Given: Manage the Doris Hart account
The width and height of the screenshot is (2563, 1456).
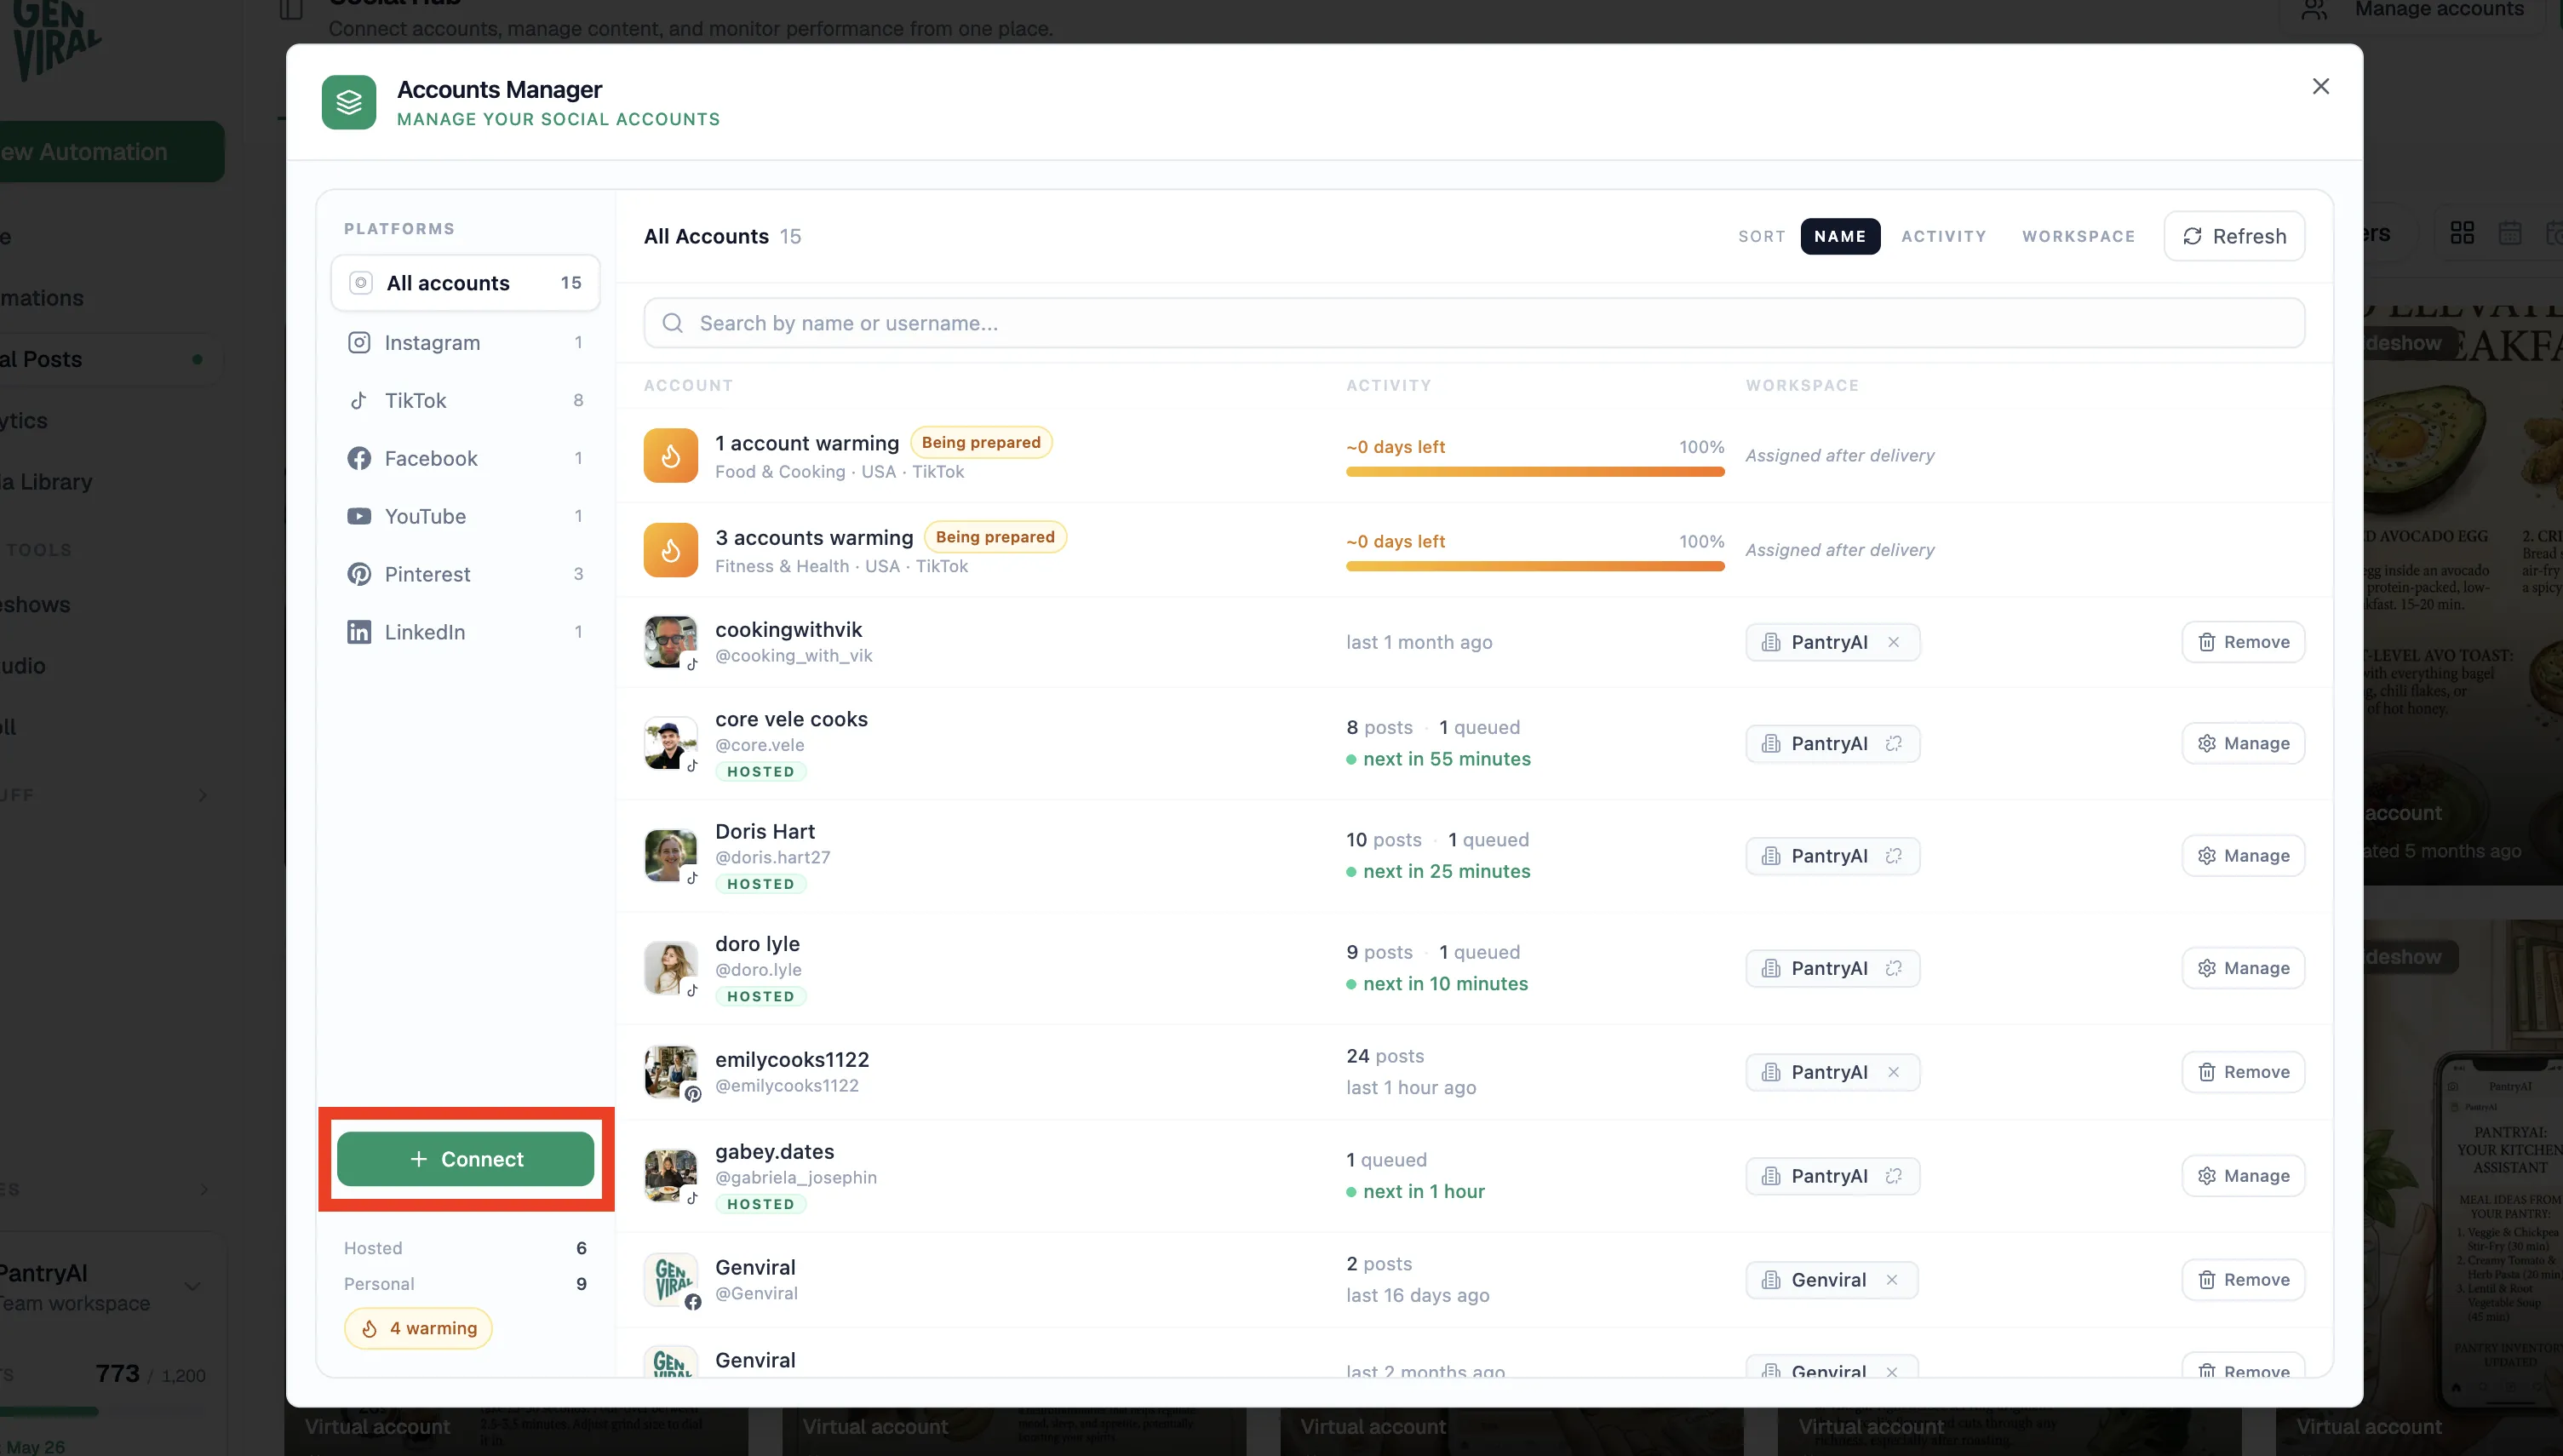Looking at the screenshot, I should [x=2243, y=857].
